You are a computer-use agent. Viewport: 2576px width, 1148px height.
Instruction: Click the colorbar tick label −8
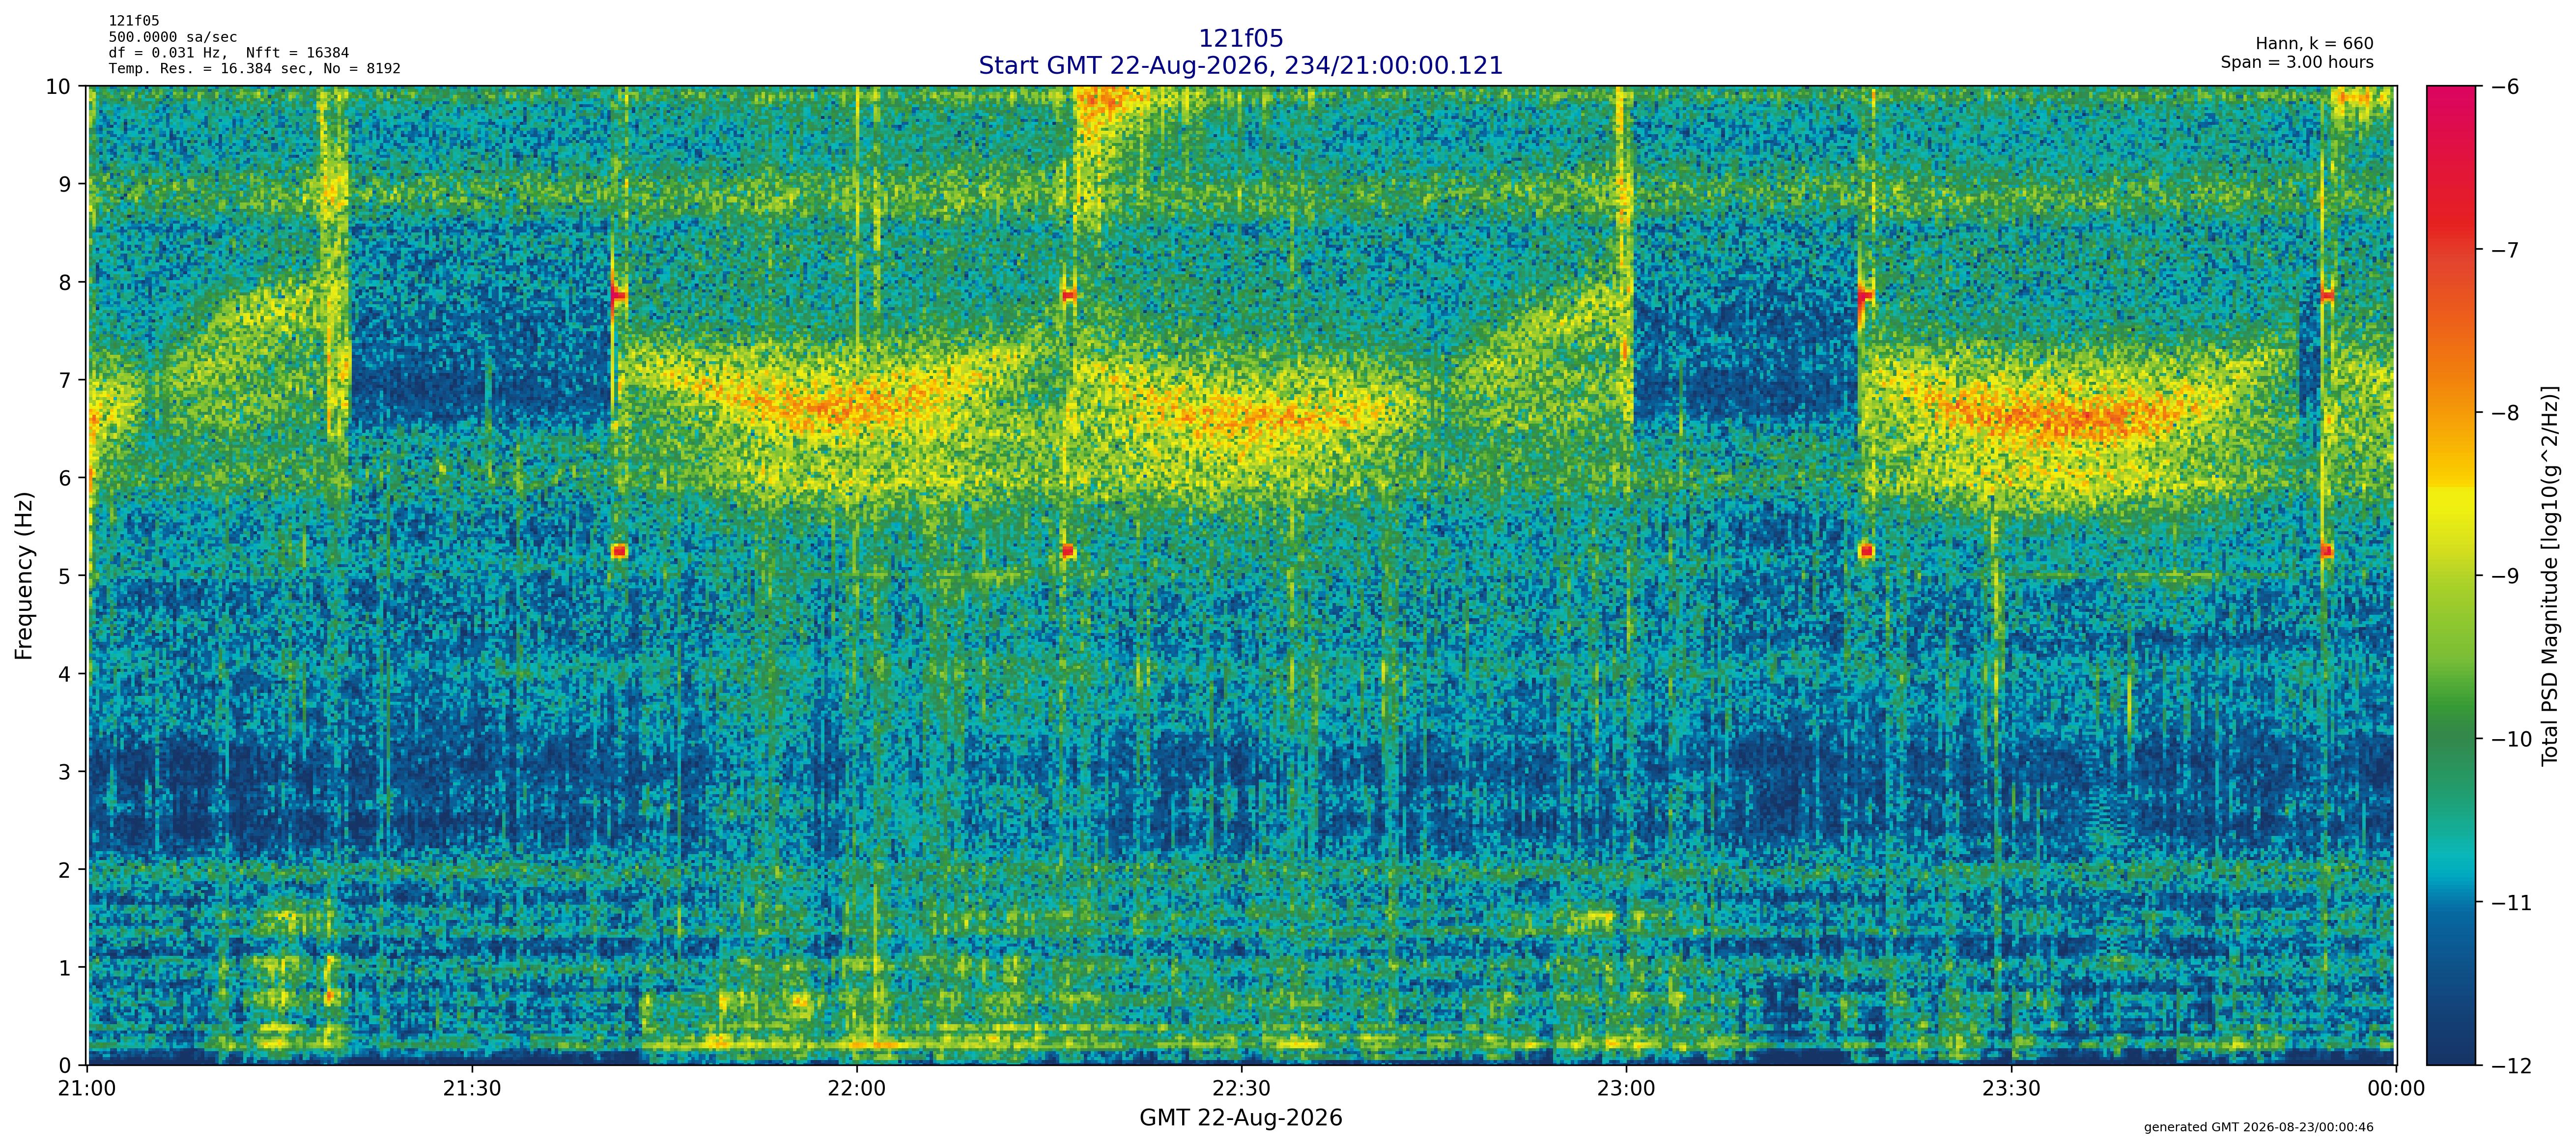pos(2505,413)
